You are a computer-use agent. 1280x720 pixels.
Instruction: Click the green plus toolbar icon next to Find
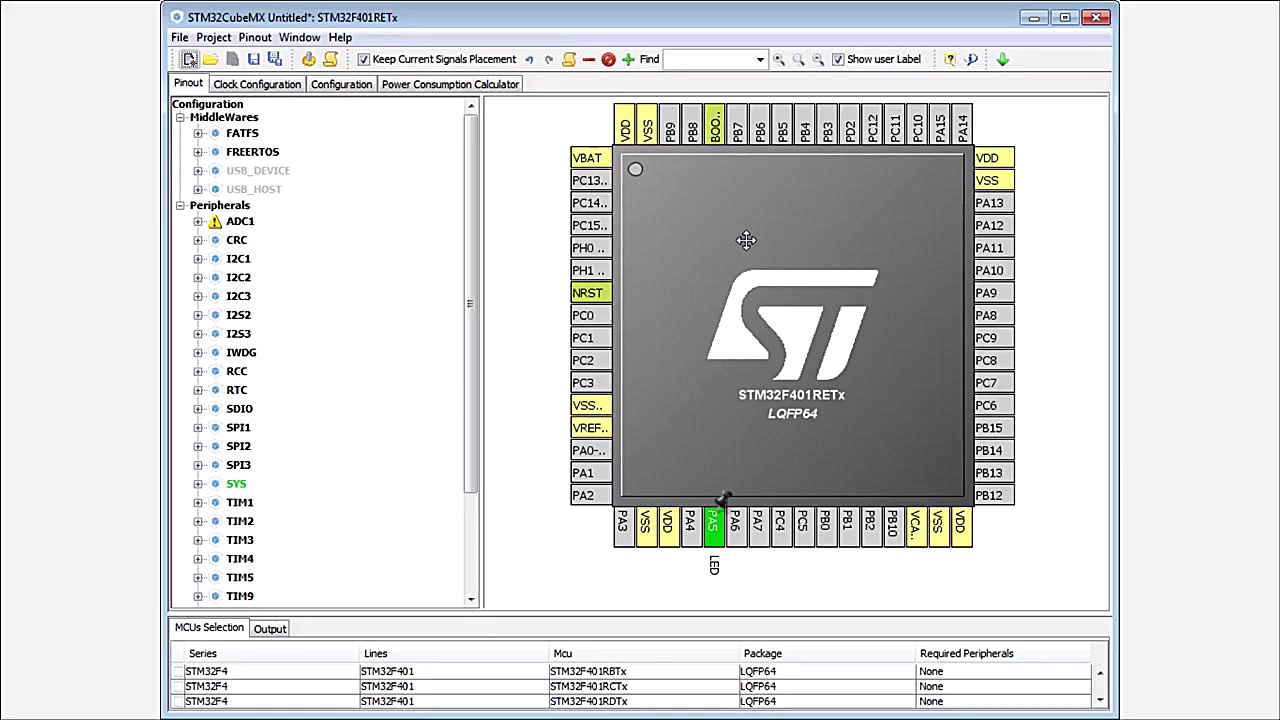coord(628,59)
